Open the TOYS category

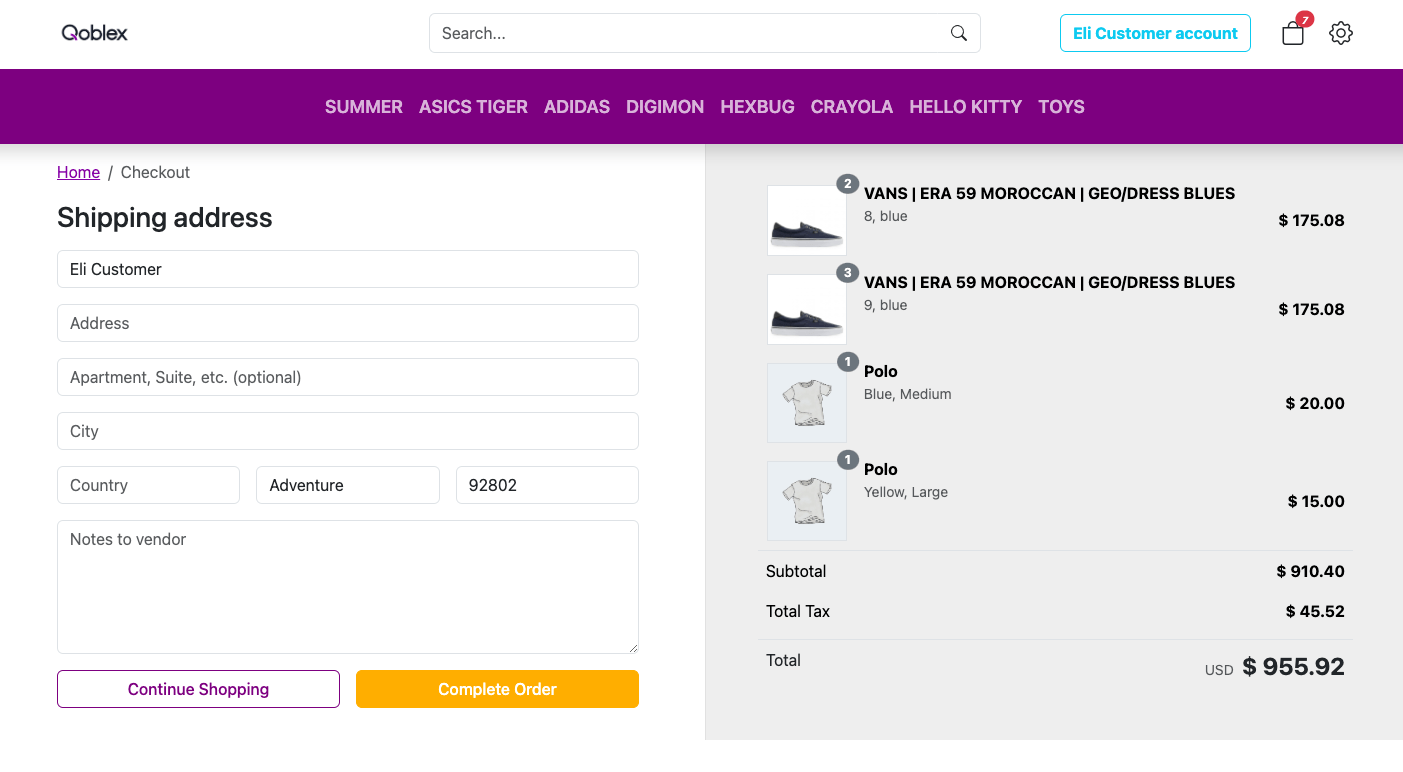point(1061,107)
